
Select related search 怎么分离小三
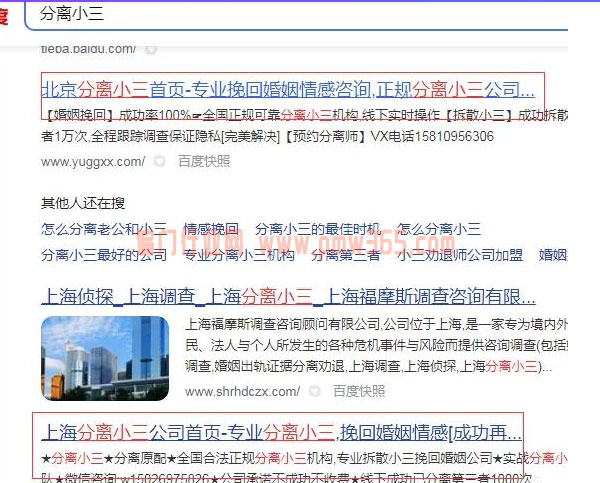[x=439, y=229]
